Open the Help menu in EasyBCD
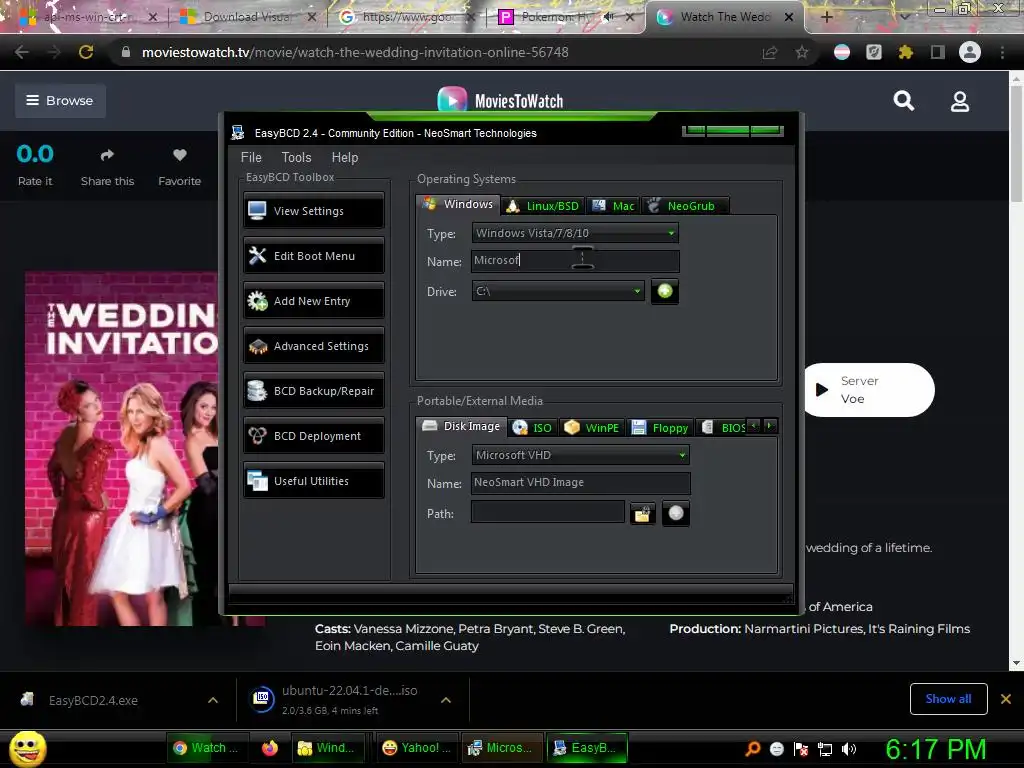 [345, 157]
